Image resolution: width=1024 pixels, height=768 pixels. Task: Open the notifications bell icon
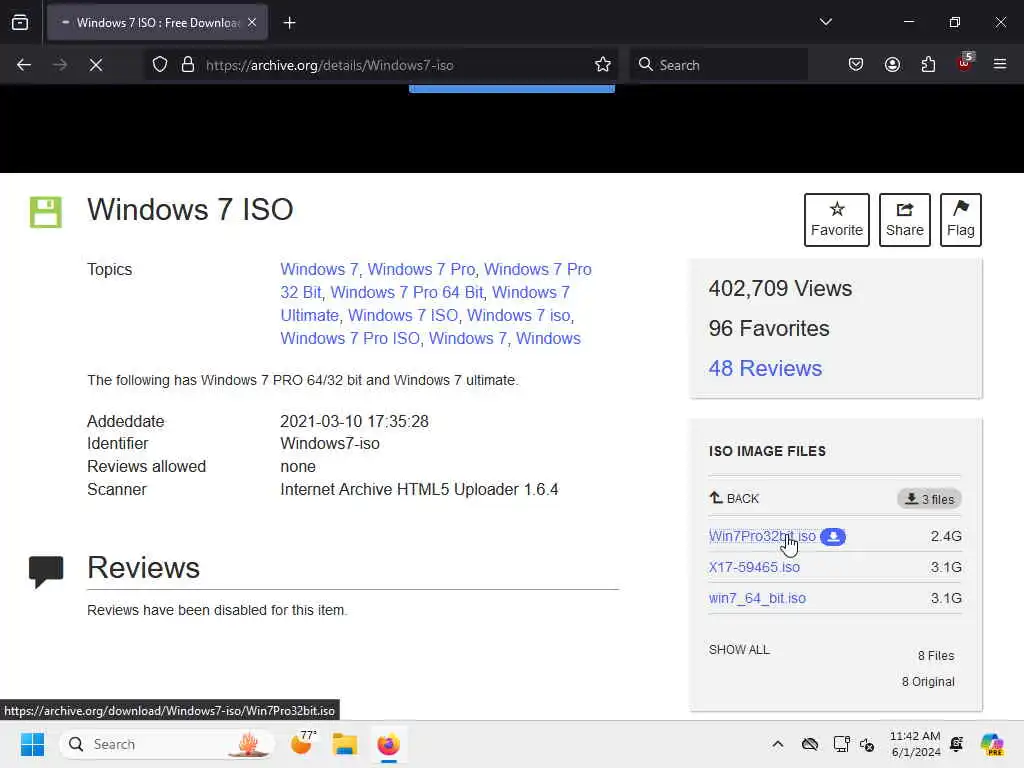957,744
